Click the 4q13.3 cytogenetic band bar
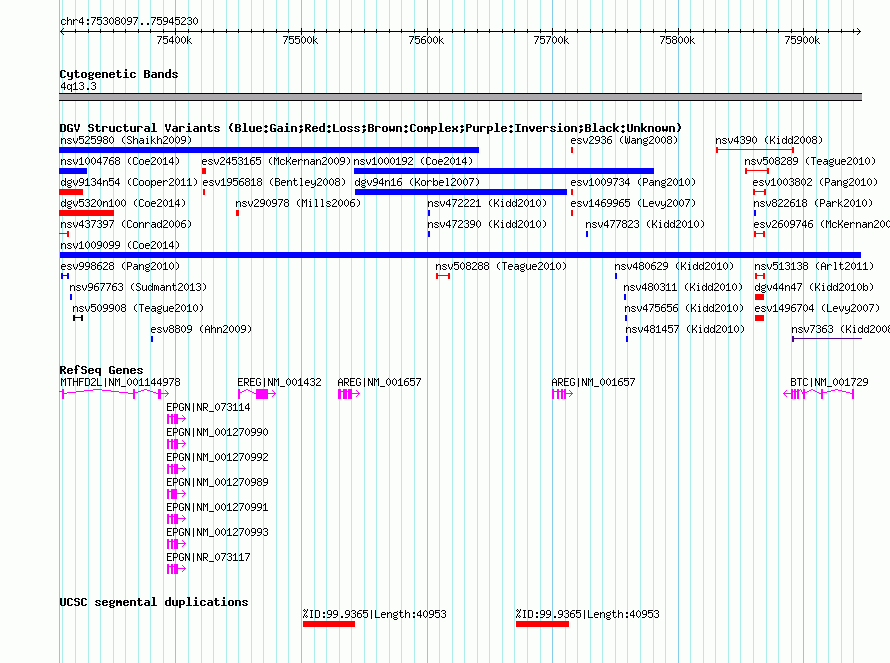This screenshot has height=663, width=890. click(x=460, y=97)
